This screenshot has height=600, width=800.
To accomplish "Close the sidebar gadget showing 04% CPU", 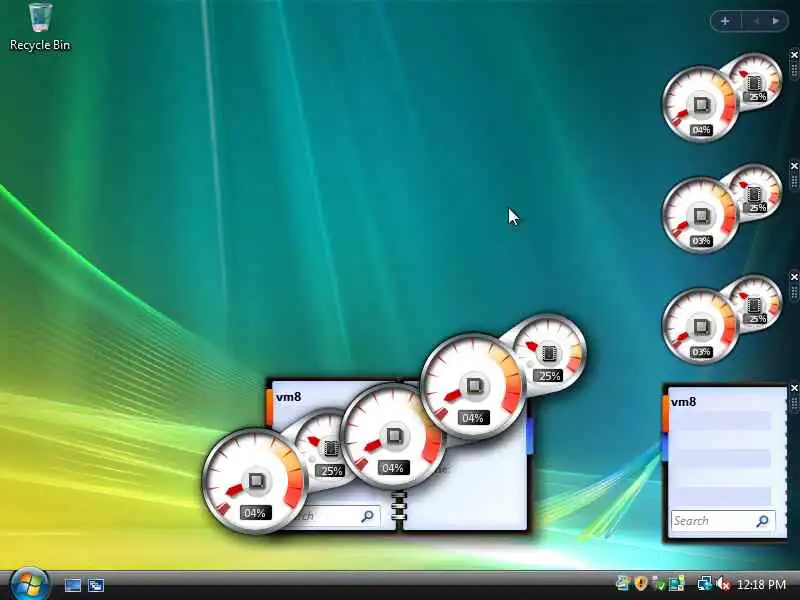I will point(794,55).
